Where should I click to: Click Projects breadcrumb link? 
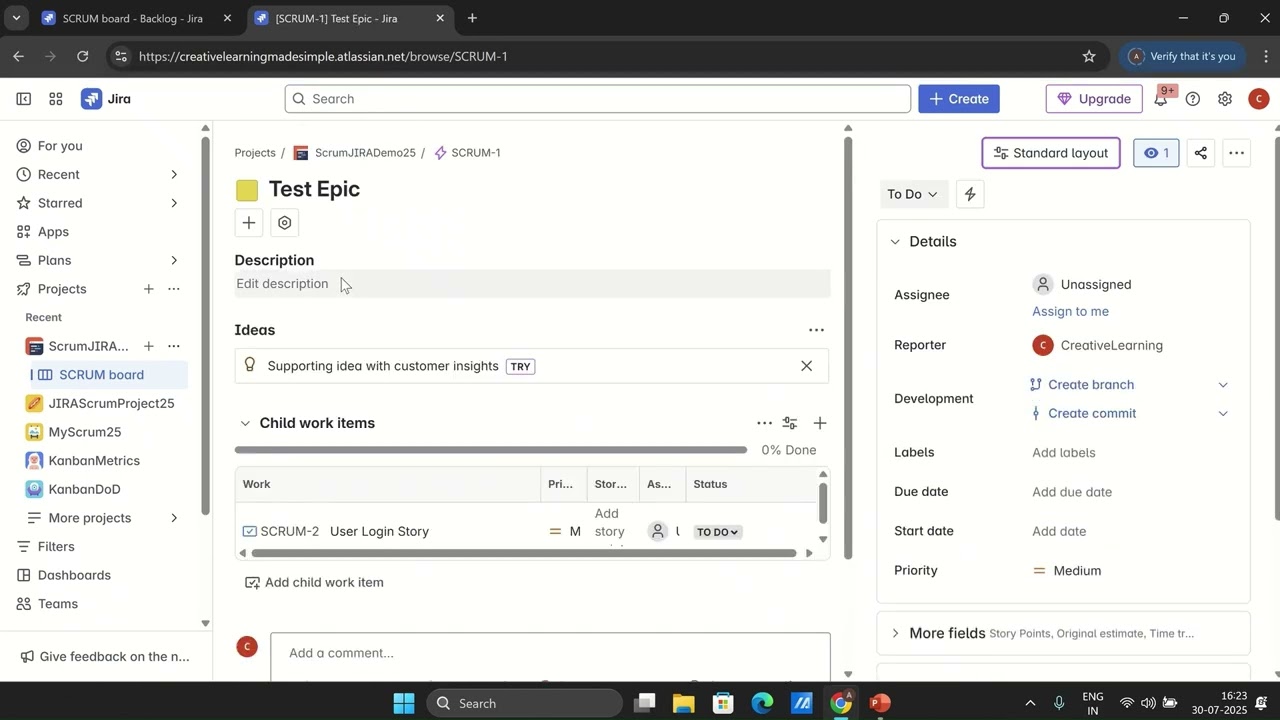255,153
